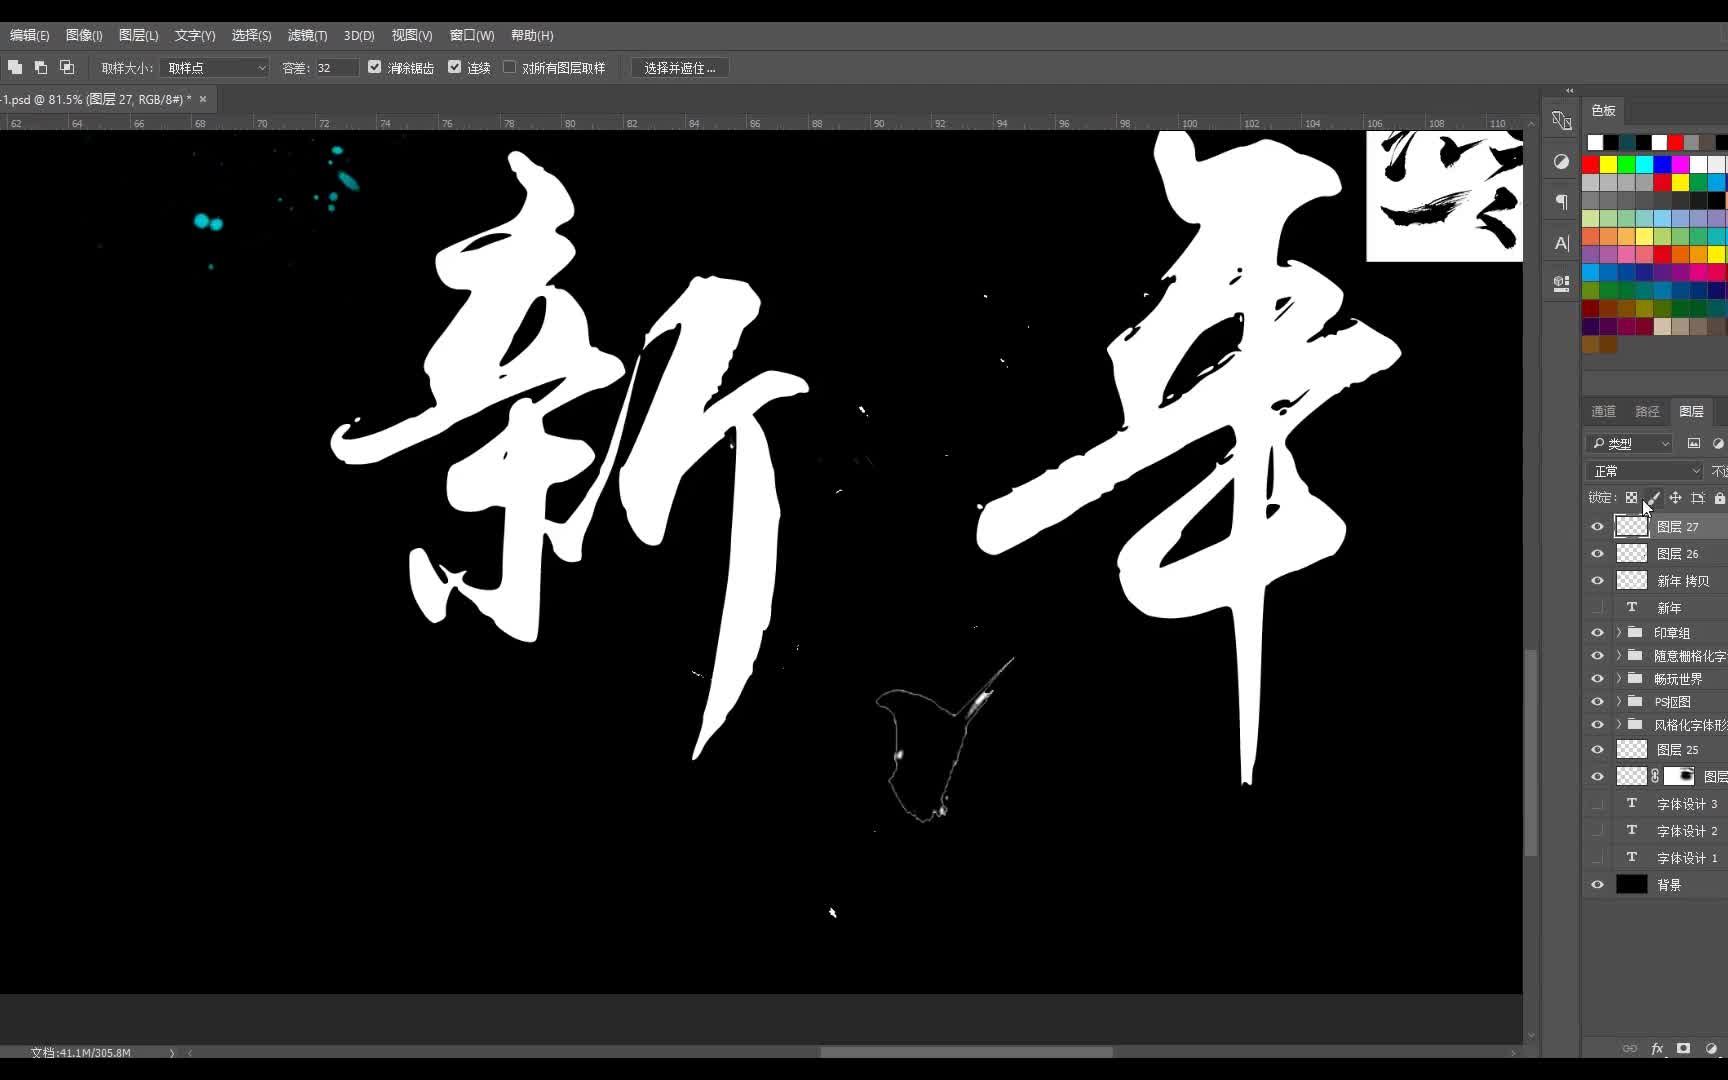Click the Lock position icon
Image resolution: width=1728 pixels, height=1080 pixels.
(x=1676, y=497)
